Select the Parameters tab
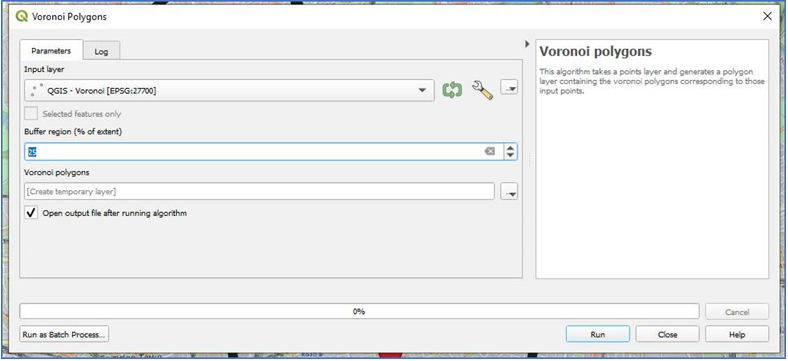The width and height of the screenshot is (788, 361). click(x=51, y=51)
